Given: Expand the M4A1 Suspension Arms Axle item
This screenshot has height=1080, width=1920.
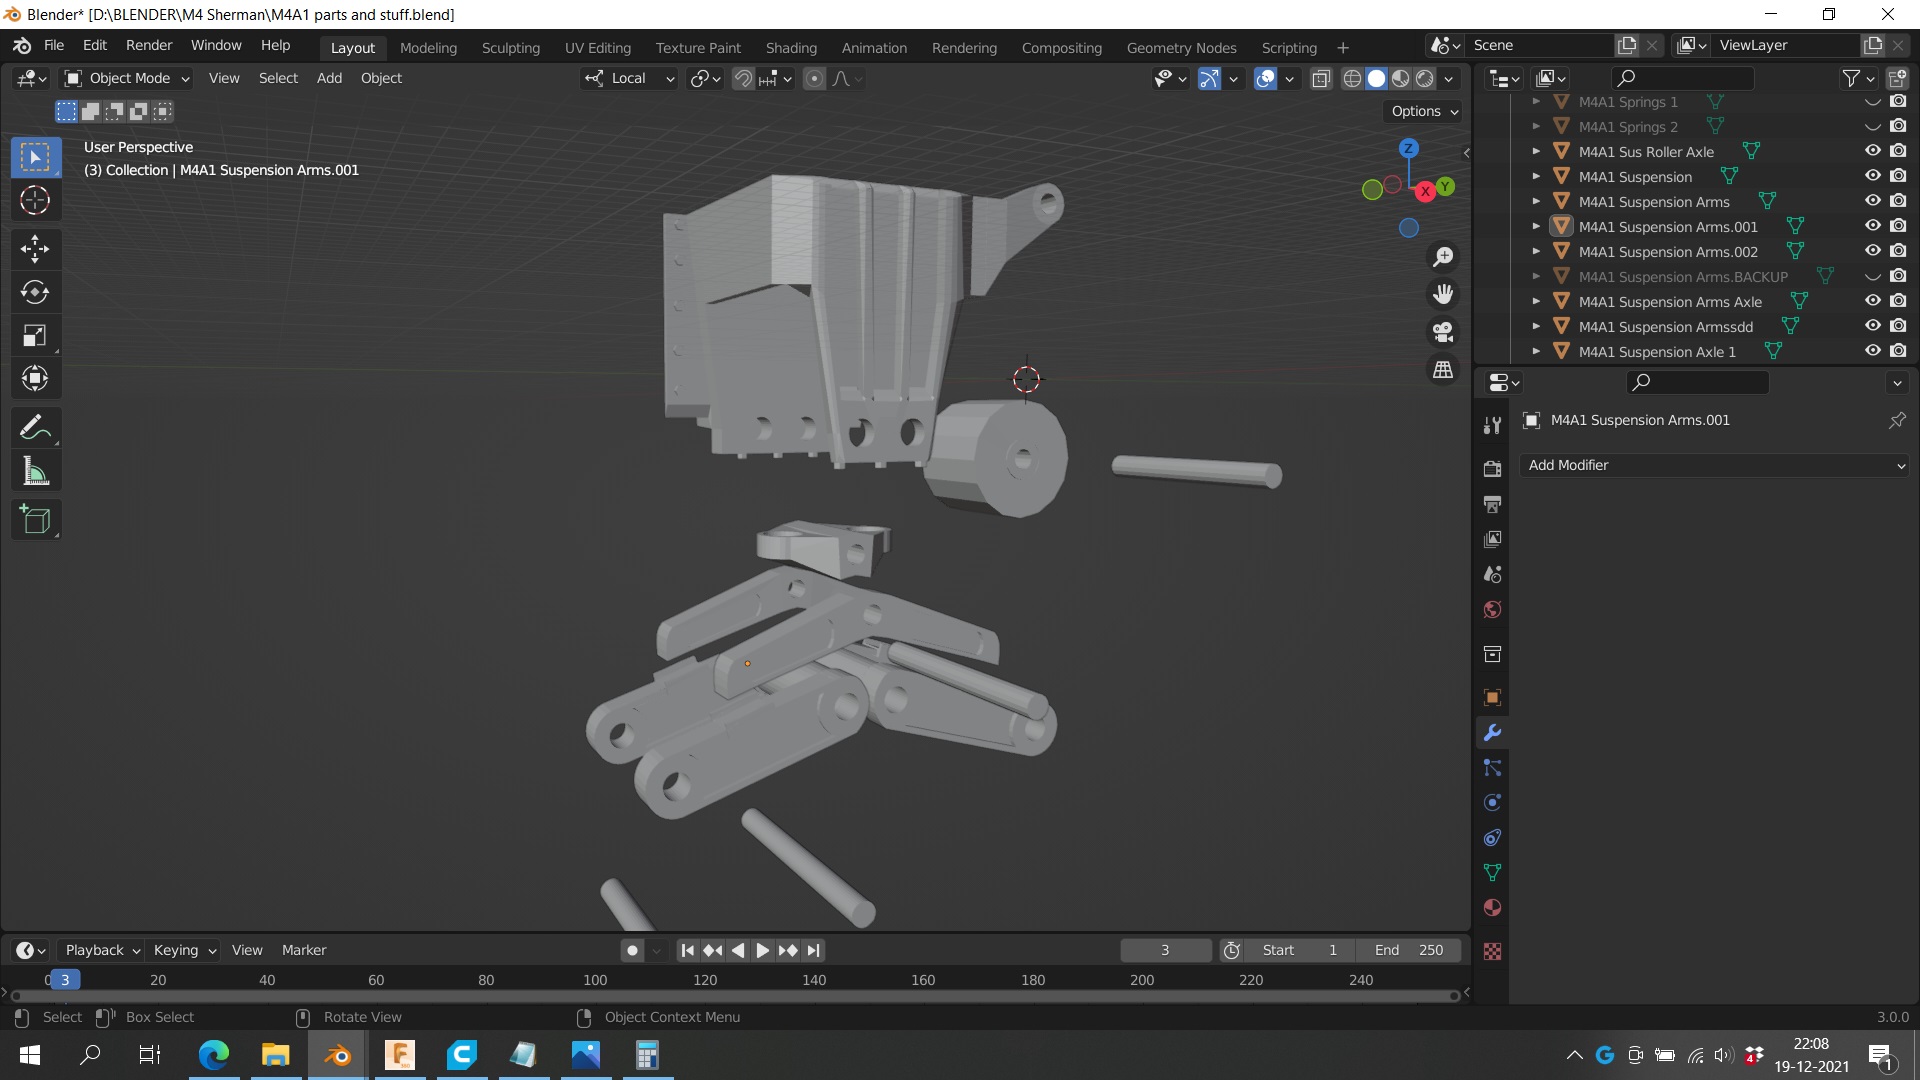Looking at the screenshot, I should (x=1536, y=301).
